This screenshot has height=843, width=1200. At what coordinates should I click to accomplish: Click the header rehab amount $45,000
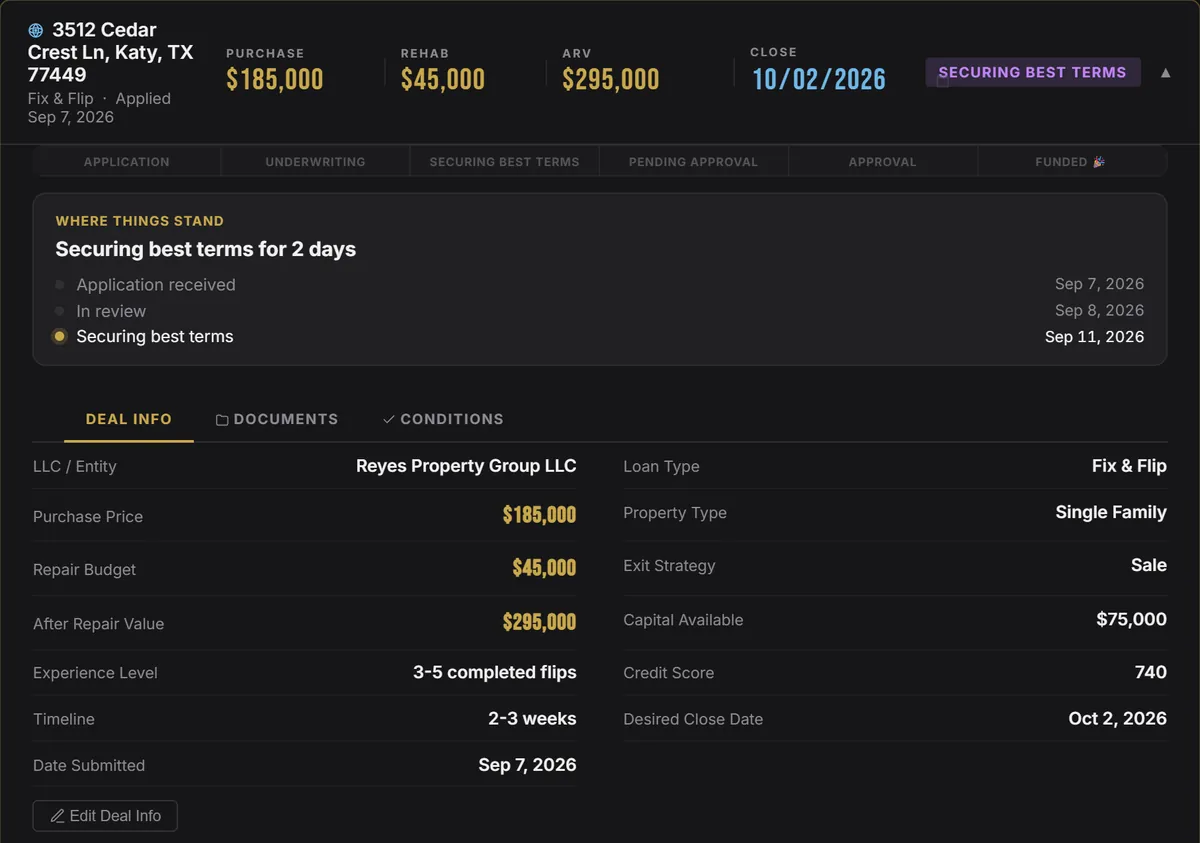tap(443, 79)
